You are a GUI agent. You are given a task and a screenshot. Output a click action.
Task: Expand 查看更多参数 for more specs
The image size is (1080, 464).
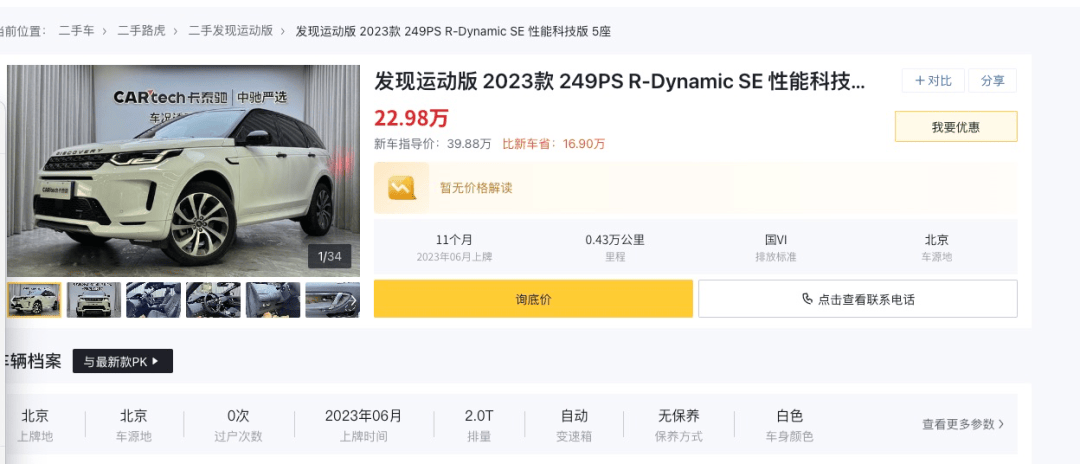pos(962,424)
